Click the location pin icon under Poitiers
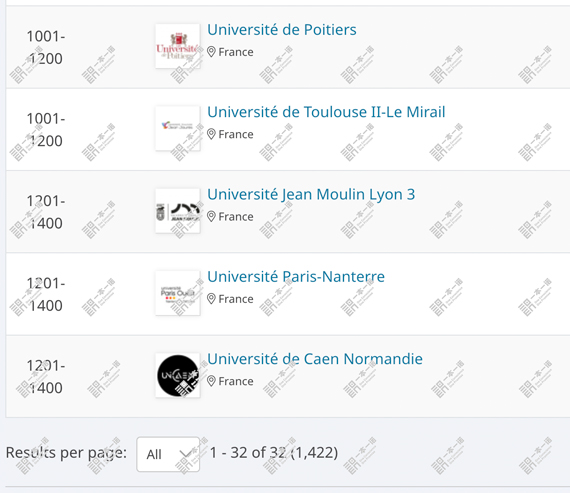This screenshot has height=493, width=570. [x=211, y=52]
